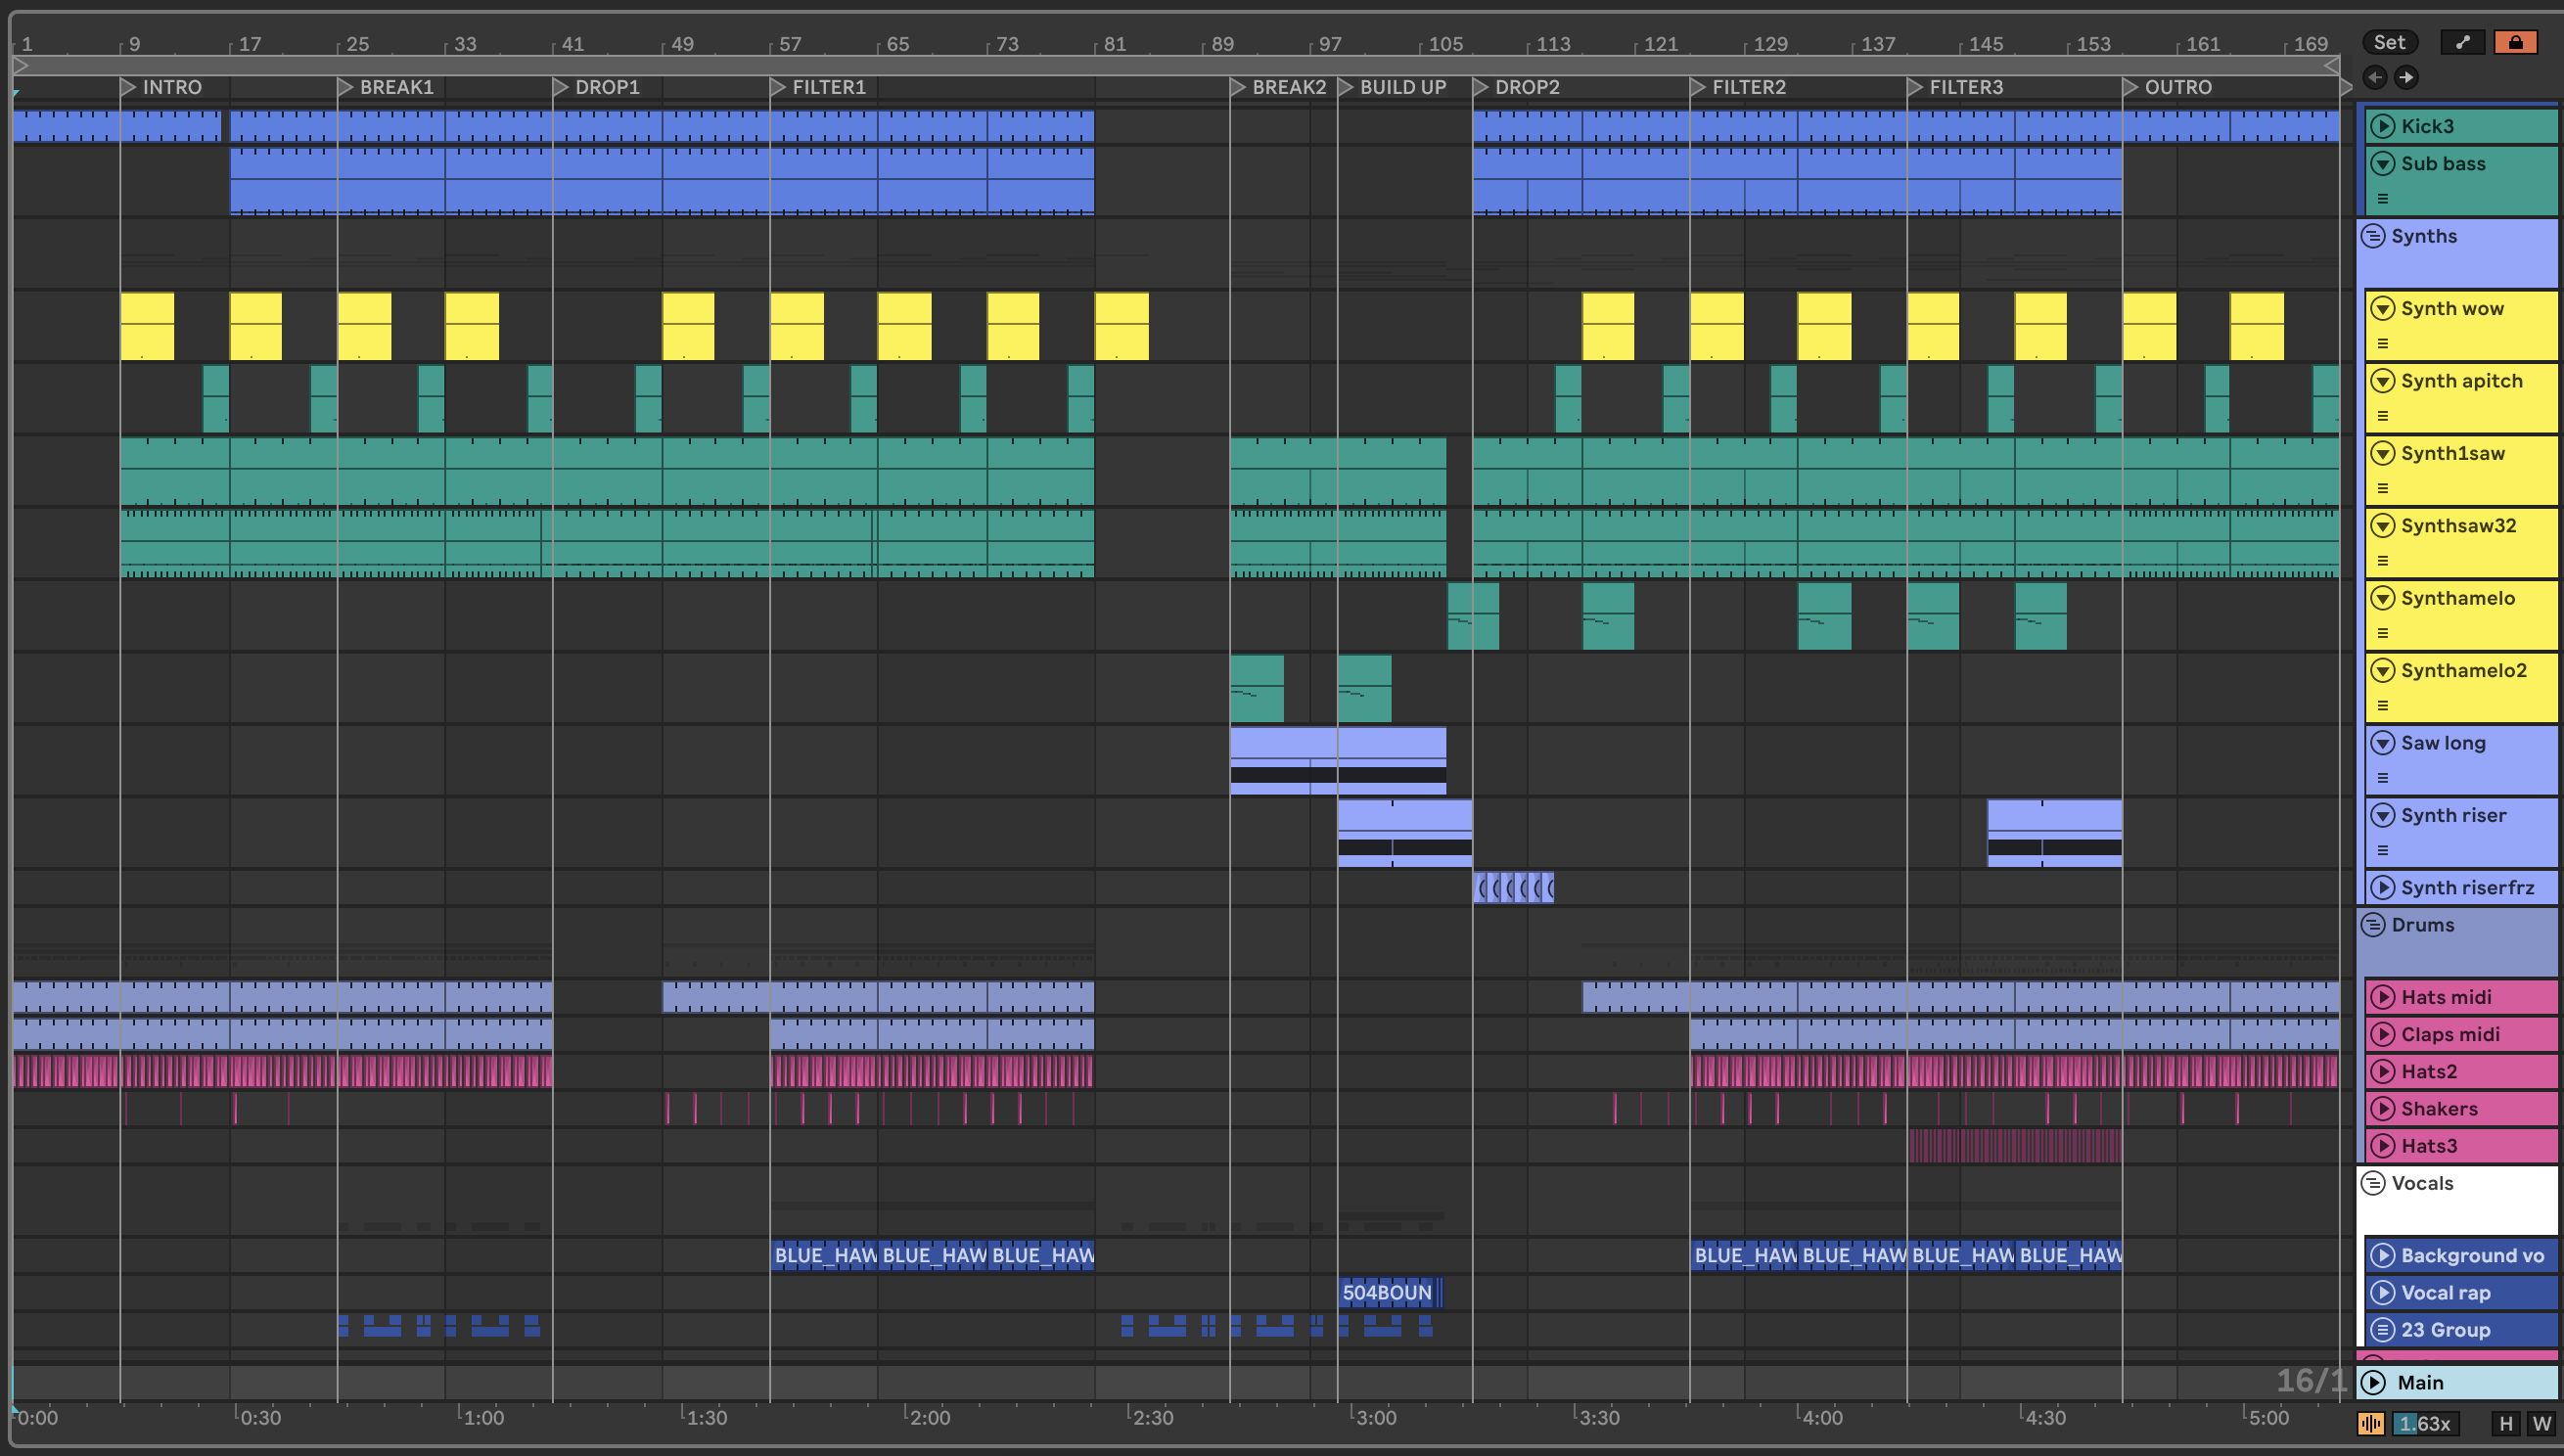
Task: Click the orange waveform icon beside 1.63x
Action: pos(2370,1424)
